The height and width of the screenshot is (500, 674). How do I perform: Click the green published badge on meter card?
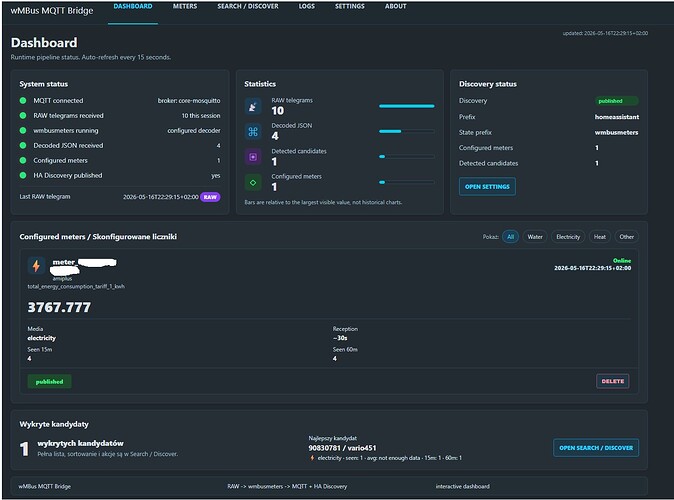49,382
